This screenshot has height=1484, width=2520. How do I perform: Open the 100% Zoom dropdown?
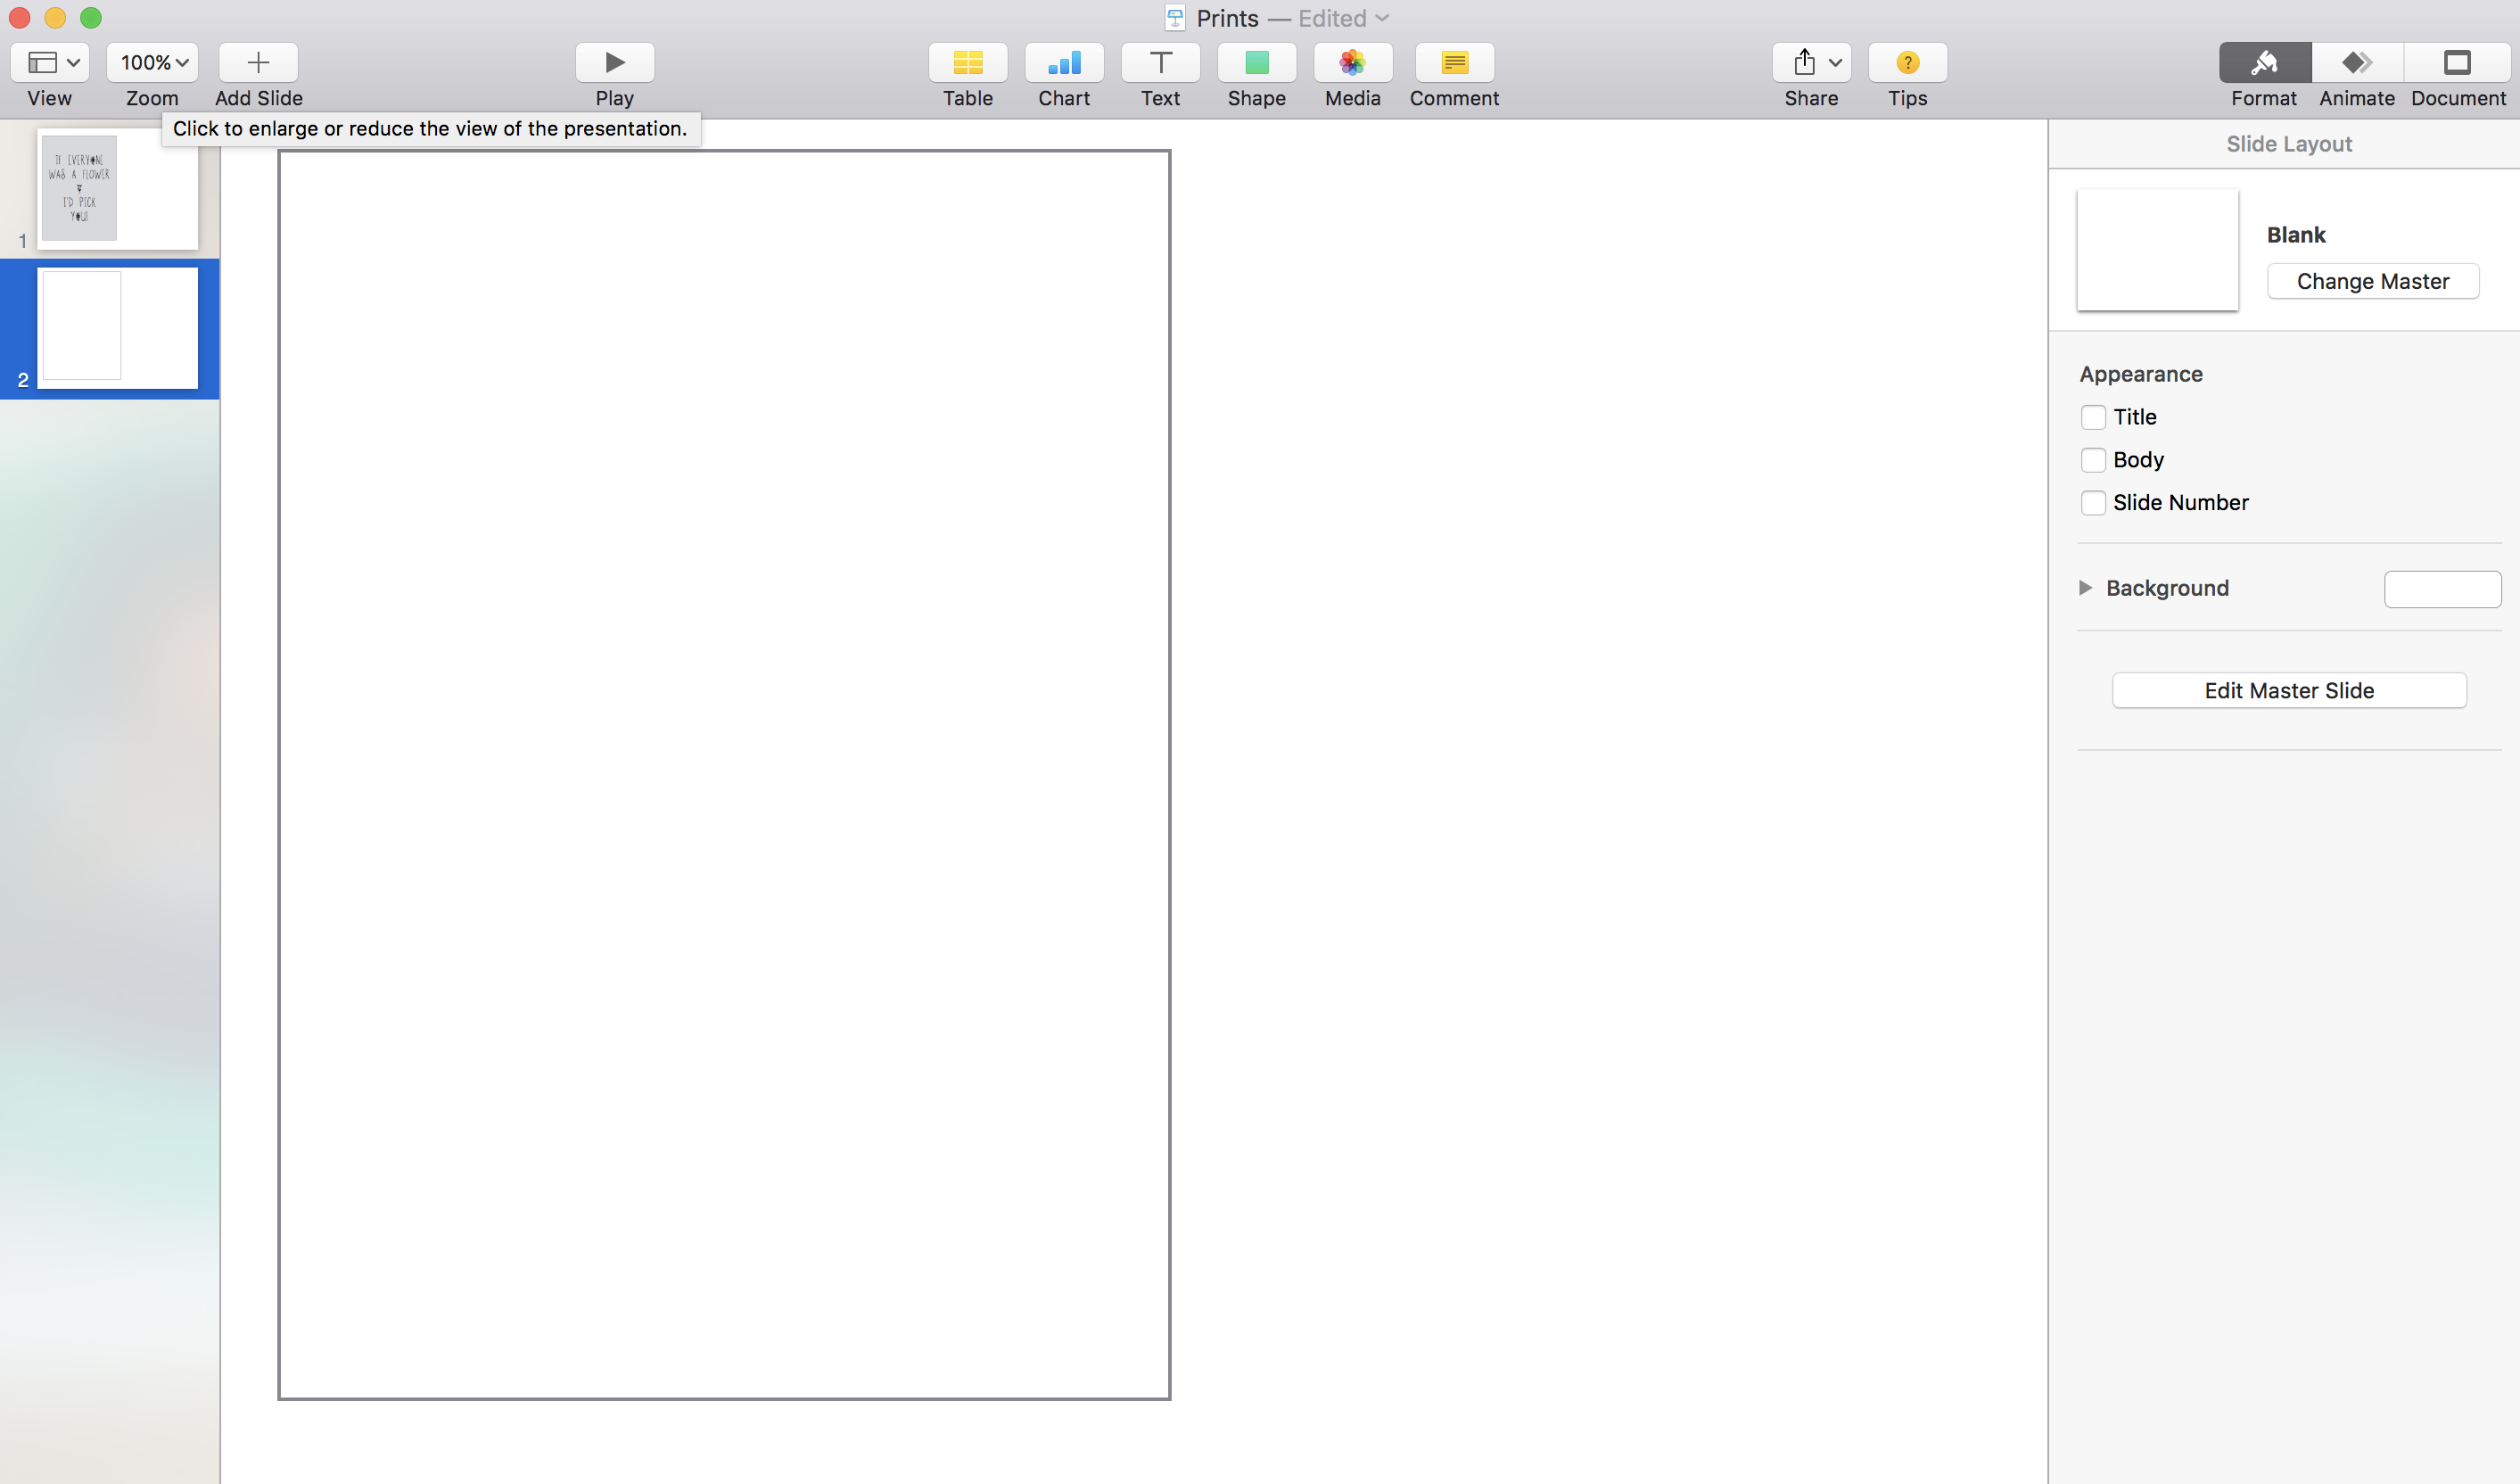(152, 62)
